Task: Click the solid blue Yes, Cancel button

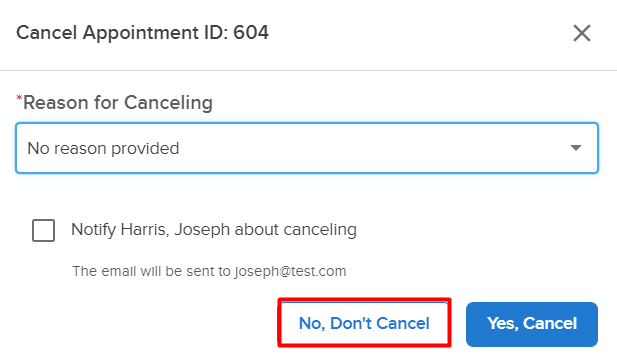Action: (x=532, y=324)
